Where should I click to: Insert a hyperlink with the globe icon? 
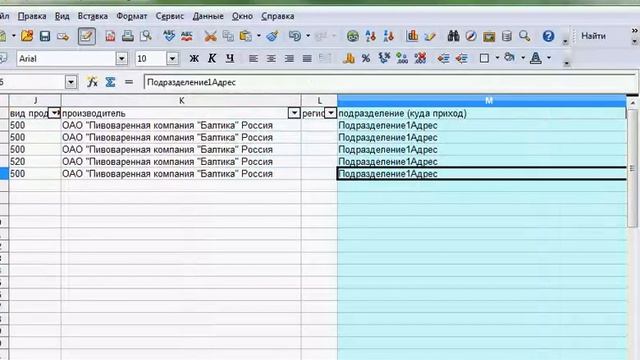pyautogui.click(x=353, y=36)
